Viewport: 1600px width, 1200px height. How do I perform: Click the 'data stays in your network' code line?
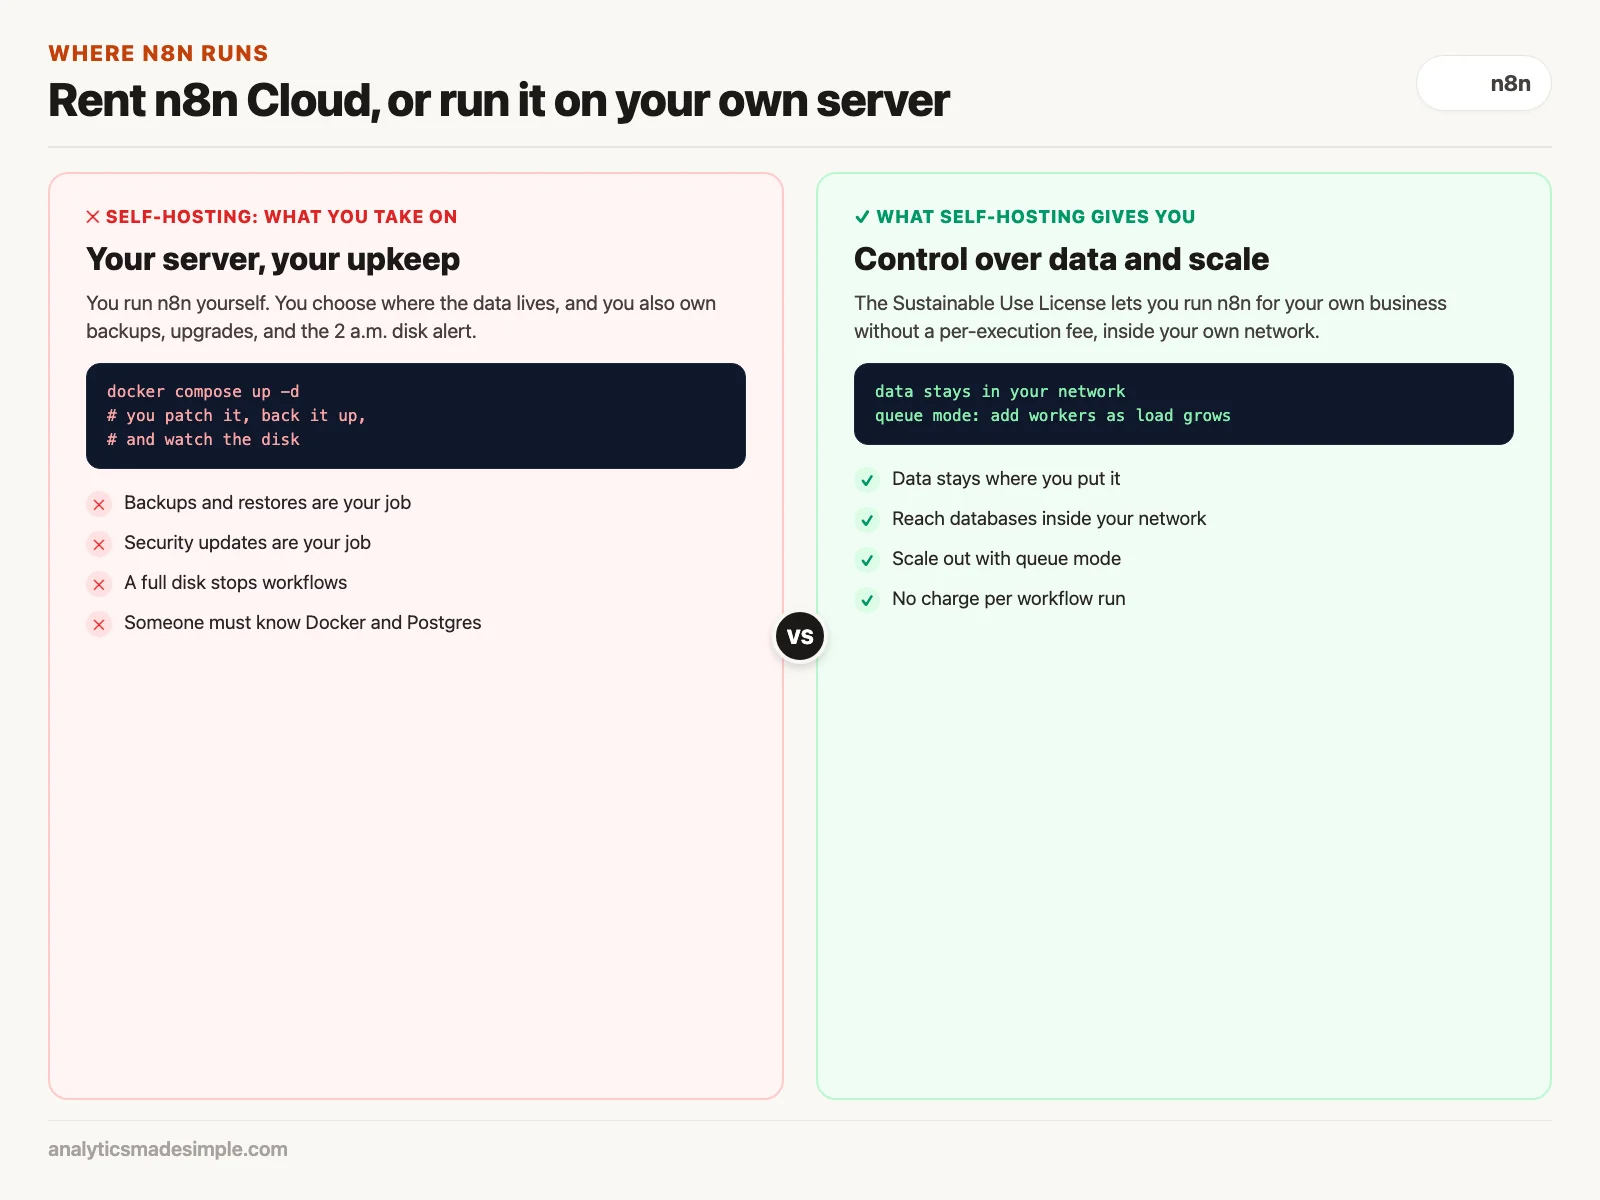1000,391
